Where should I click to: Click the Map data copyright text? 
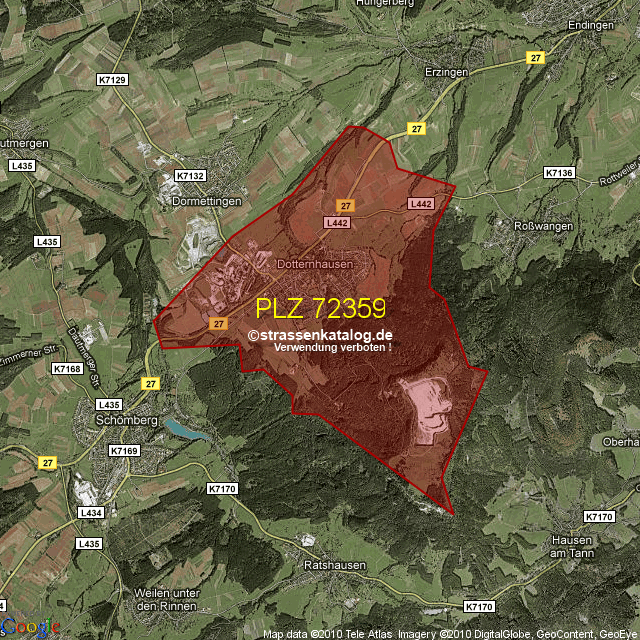[450, 634]
